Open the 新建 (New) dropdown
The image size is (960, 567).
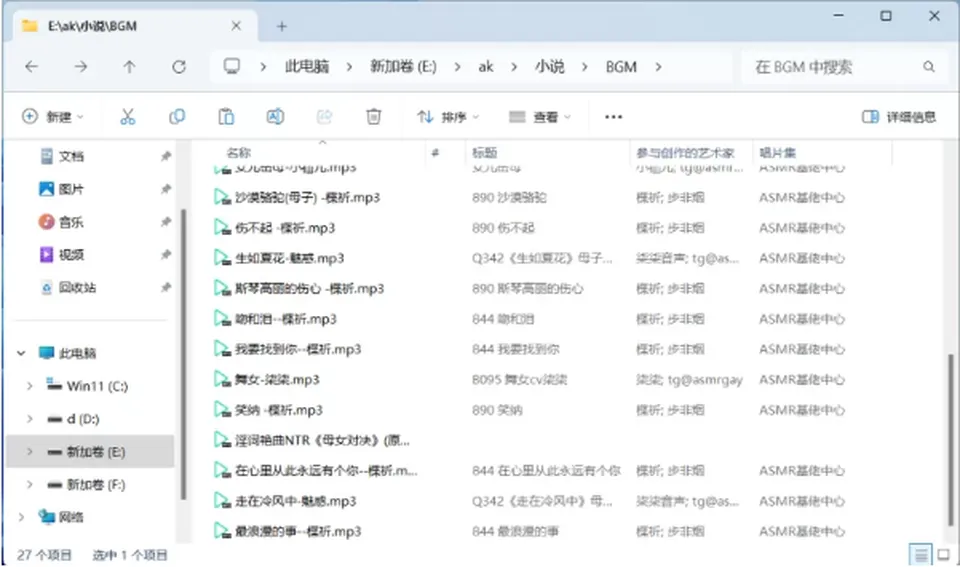(53, 116)
